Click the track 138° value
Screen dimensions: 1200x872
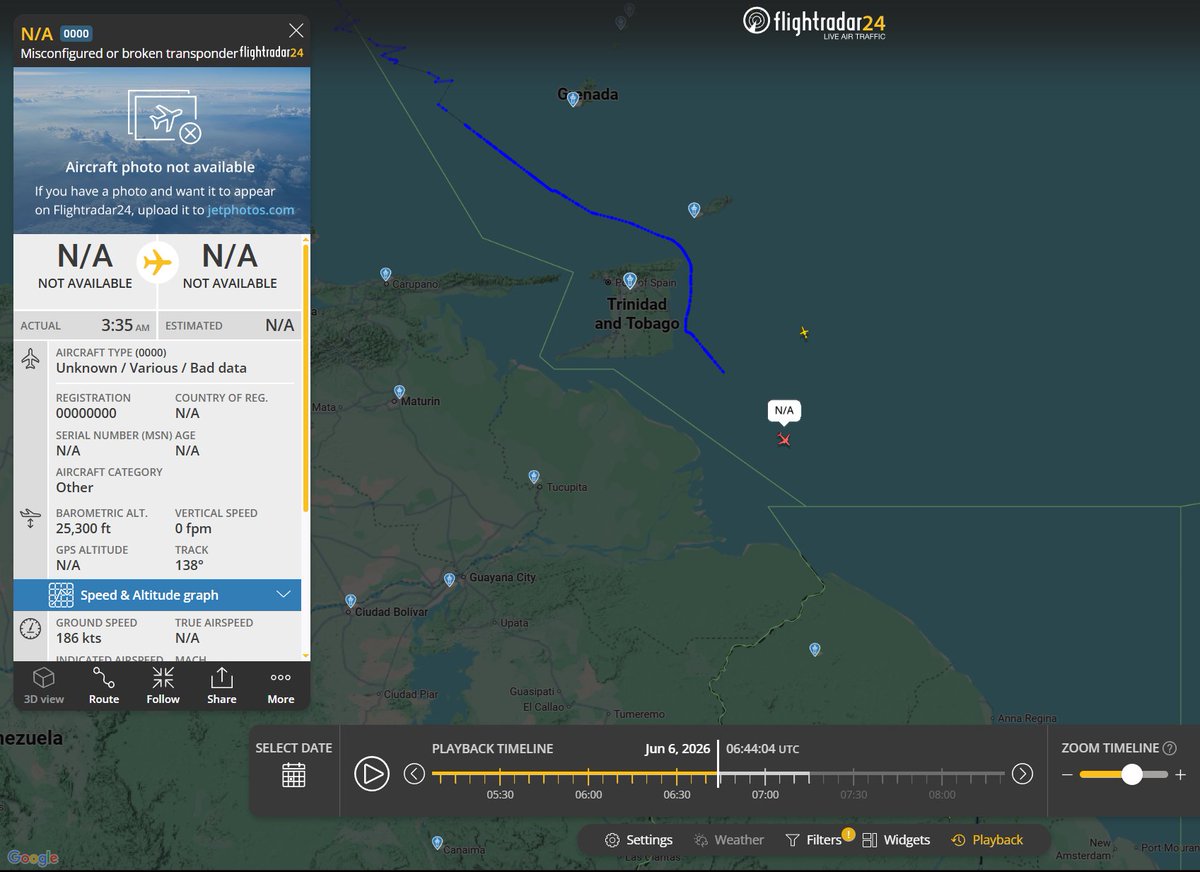click(x=189, y=565)
